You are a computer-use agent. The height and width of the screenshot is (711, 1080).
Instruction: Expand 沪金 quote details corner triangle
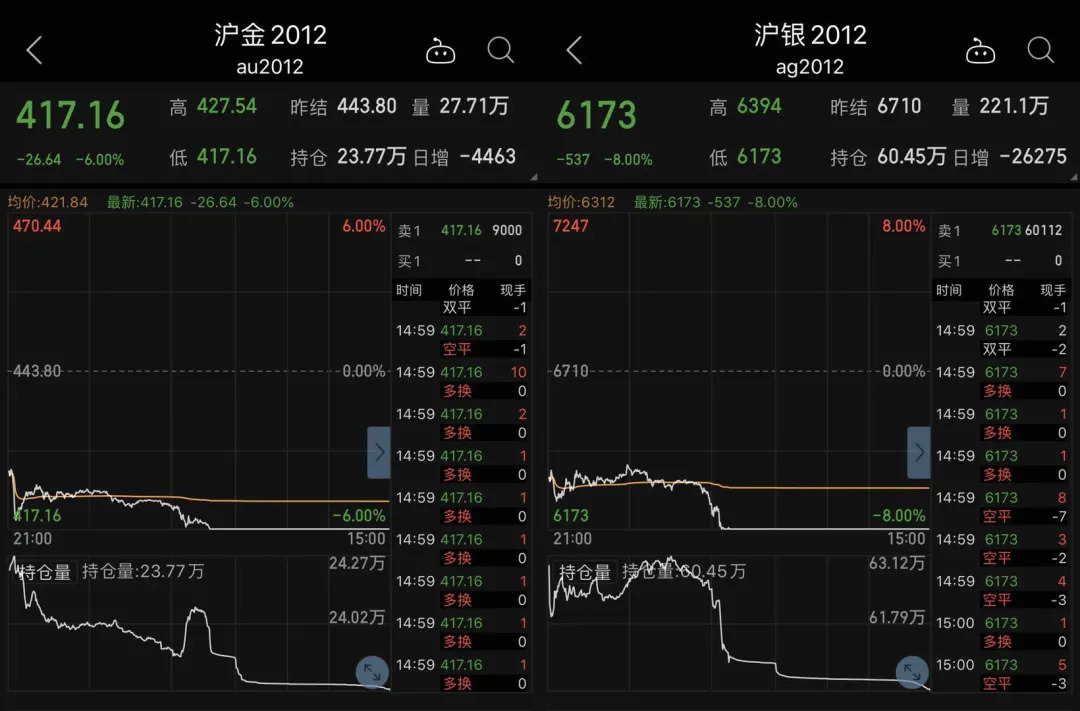tap(534, 177)
